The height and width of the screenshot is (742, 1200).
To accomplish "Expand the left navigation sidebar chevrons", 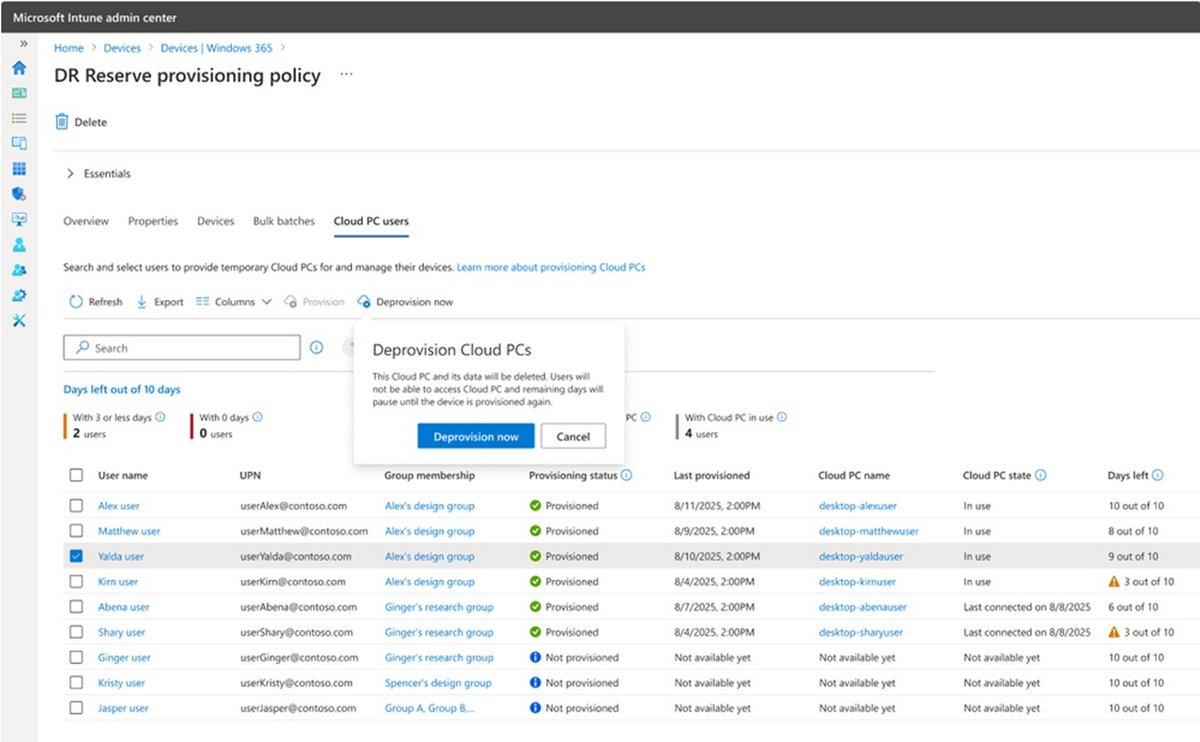I will [24, 45].
